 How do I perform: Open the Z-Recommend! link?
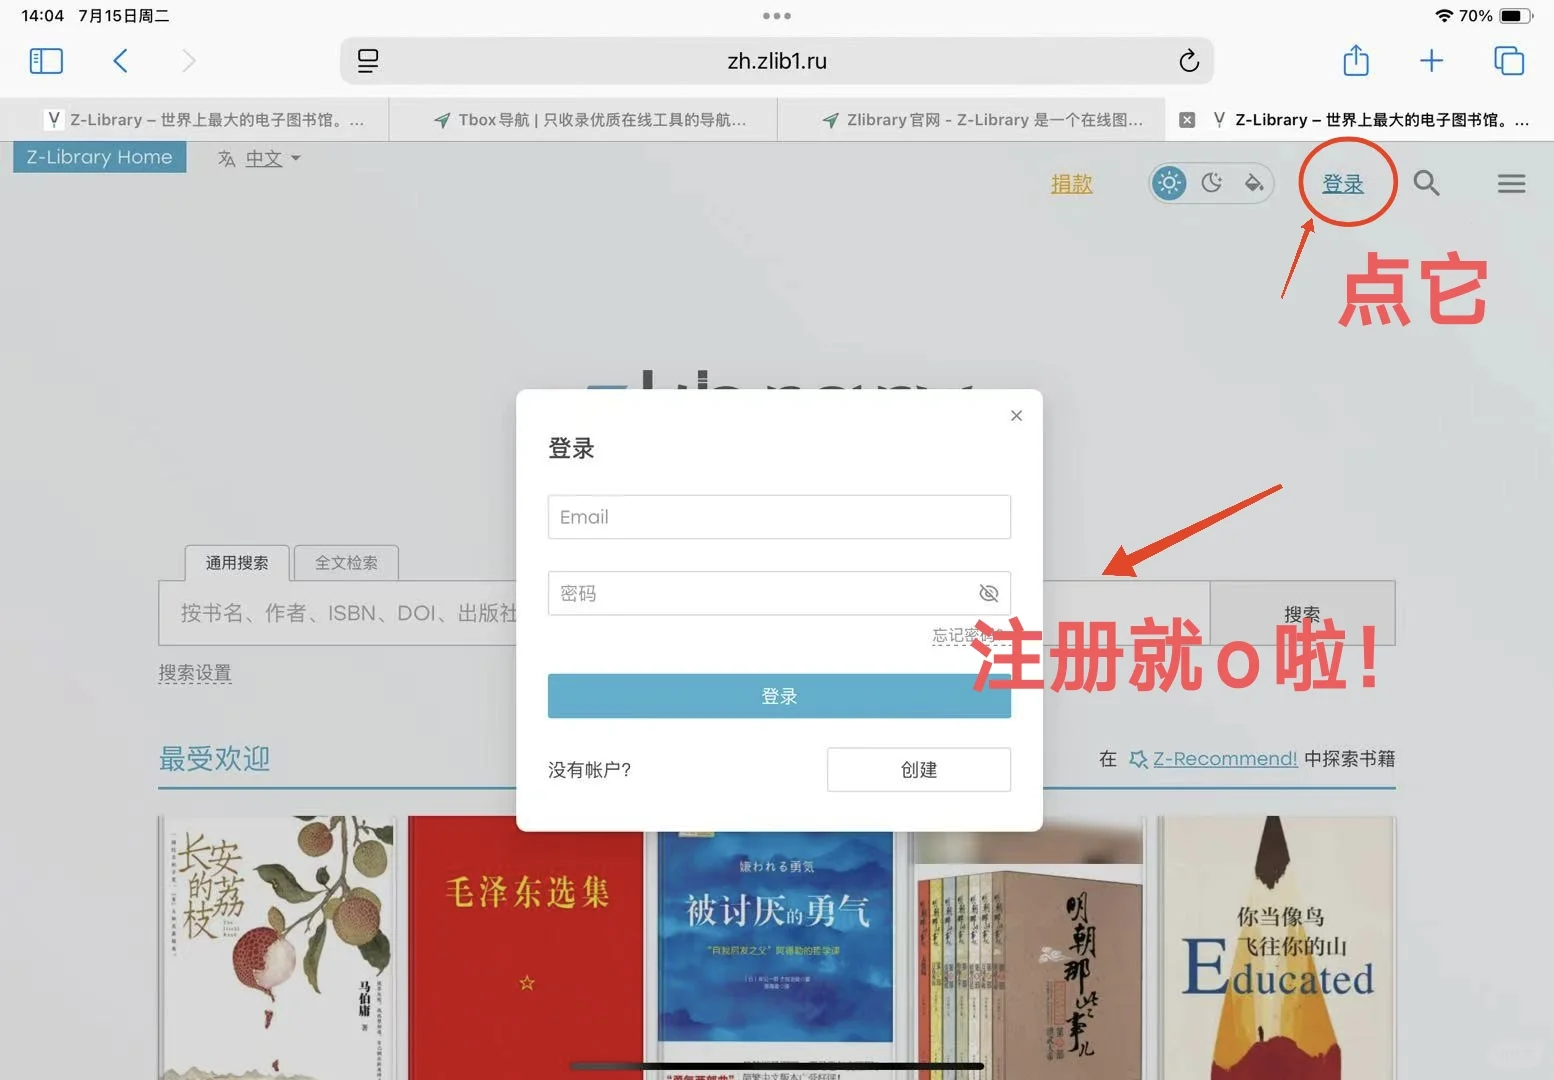[1224, 759]
